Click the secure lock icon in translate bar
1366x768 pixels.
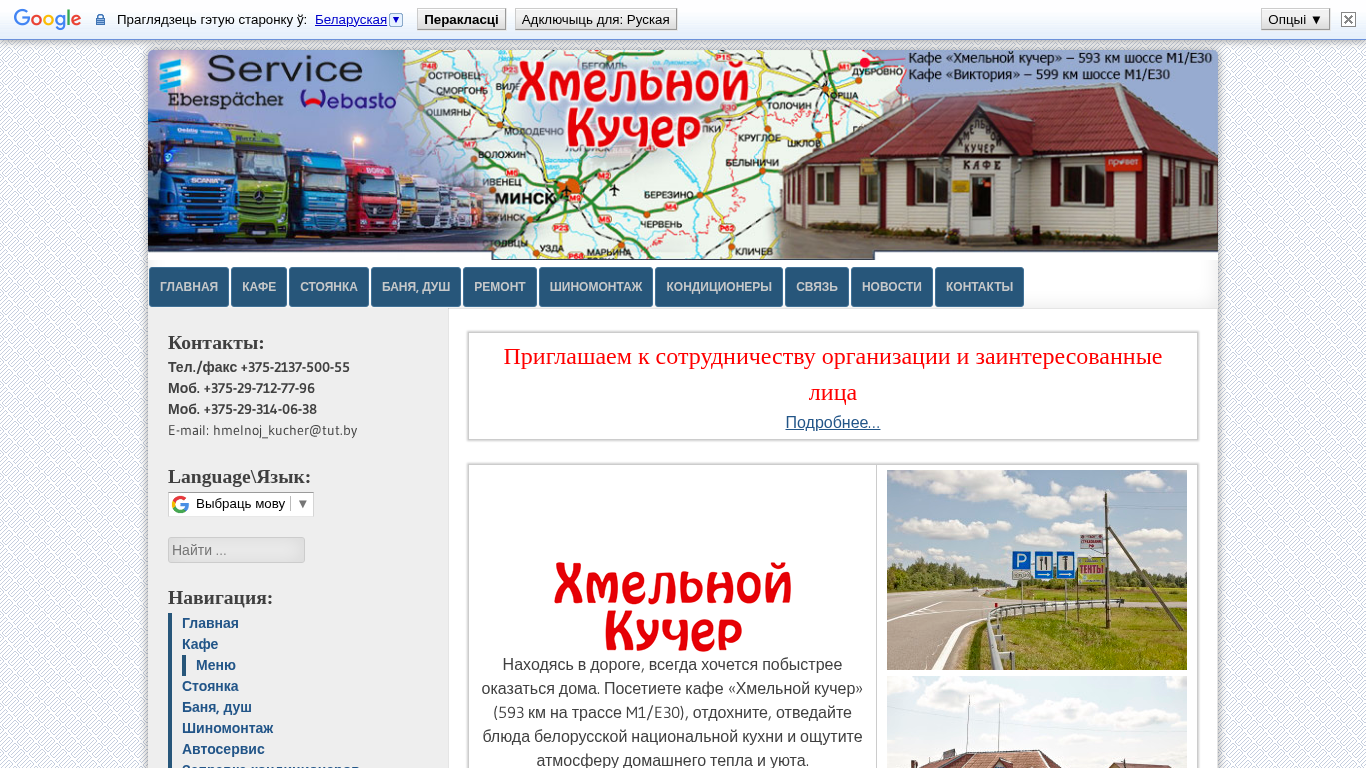[x=100, y=19]
